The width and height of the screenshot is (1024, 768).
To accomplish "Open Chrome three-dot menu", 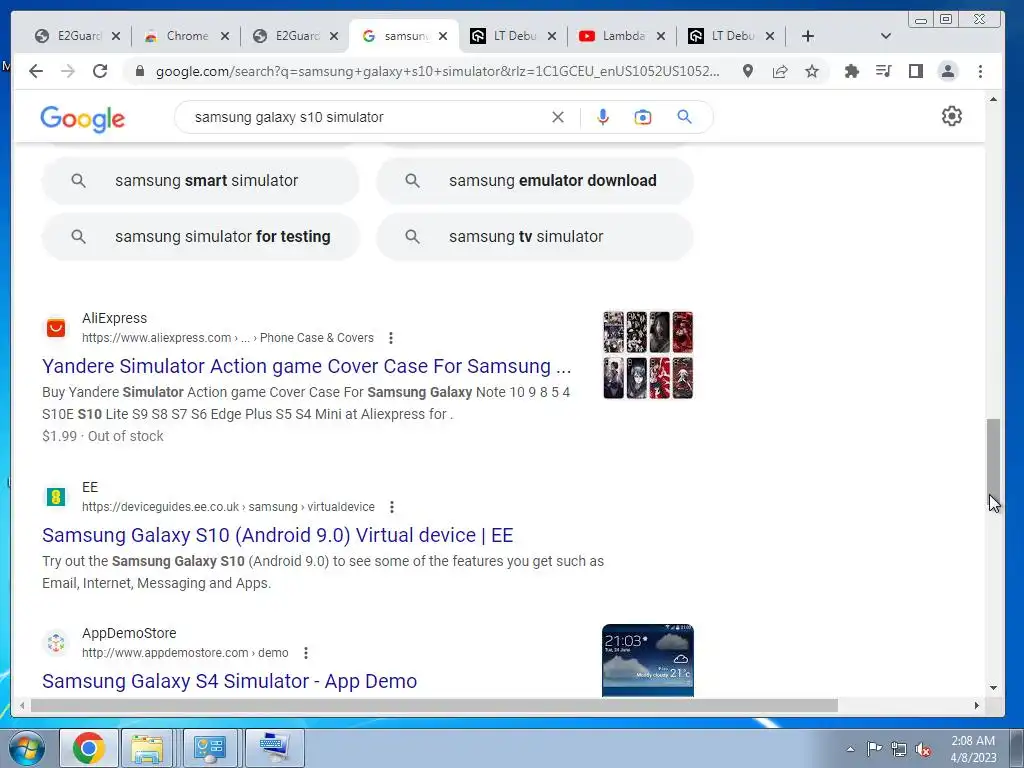I will click(980, 71).
